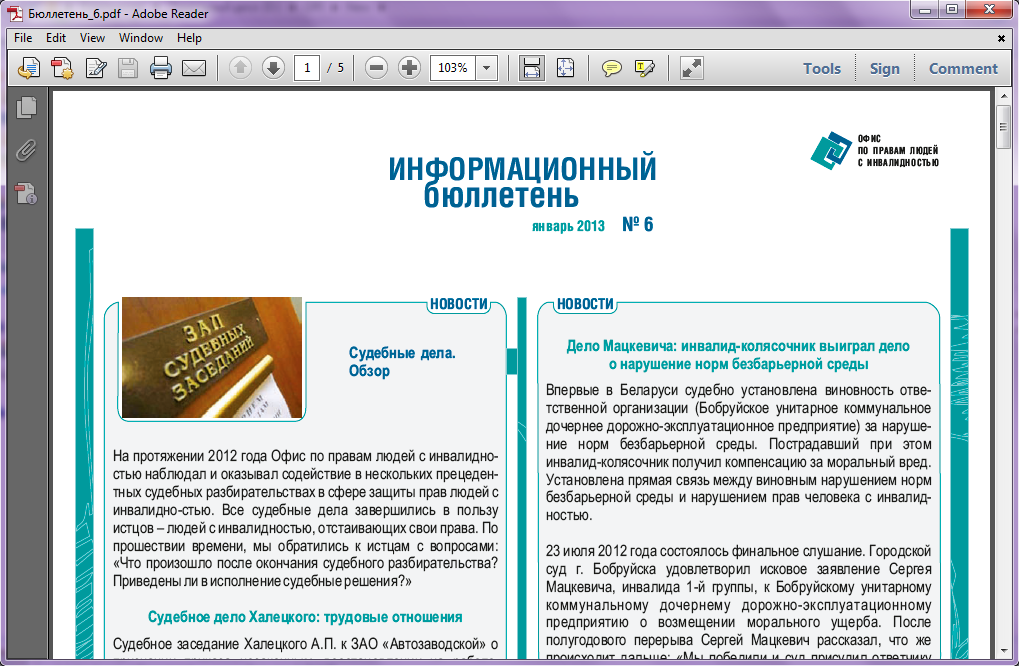
Task: Open the Window menu
Action: click(140, 38)
